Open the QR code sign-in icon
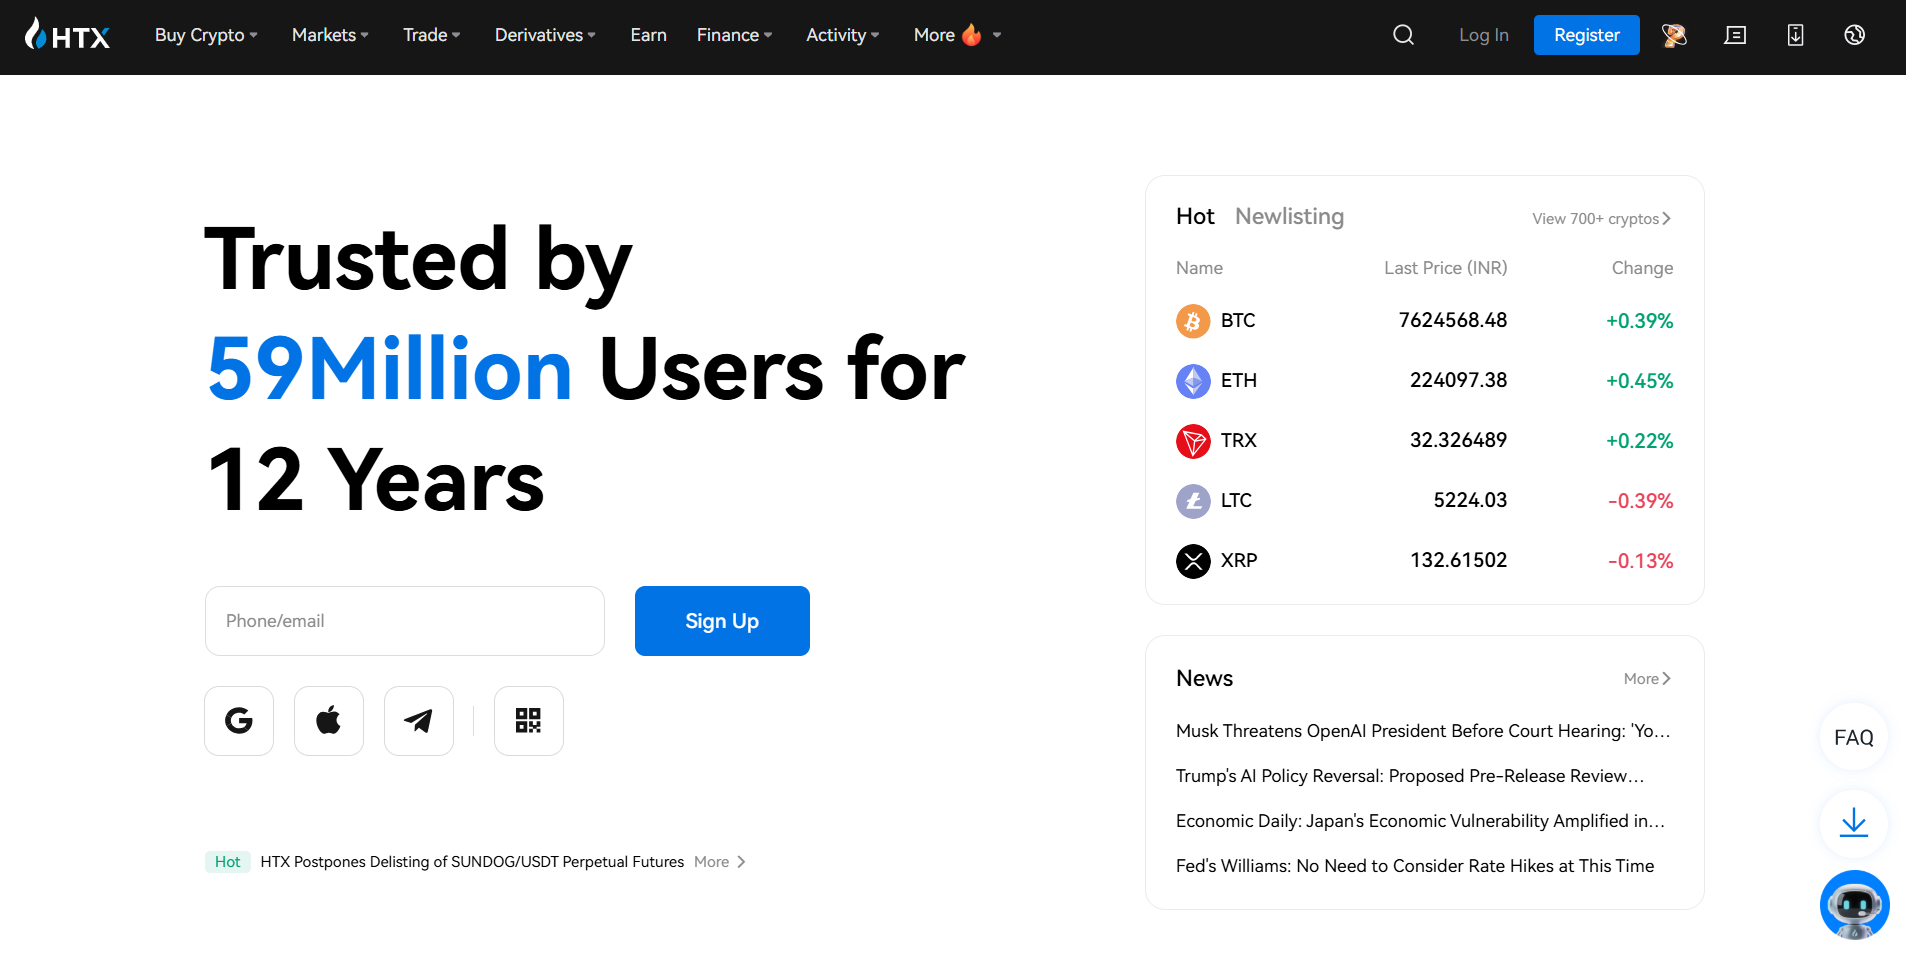Viewport: 1906px width, 954px height. [529, 721]
